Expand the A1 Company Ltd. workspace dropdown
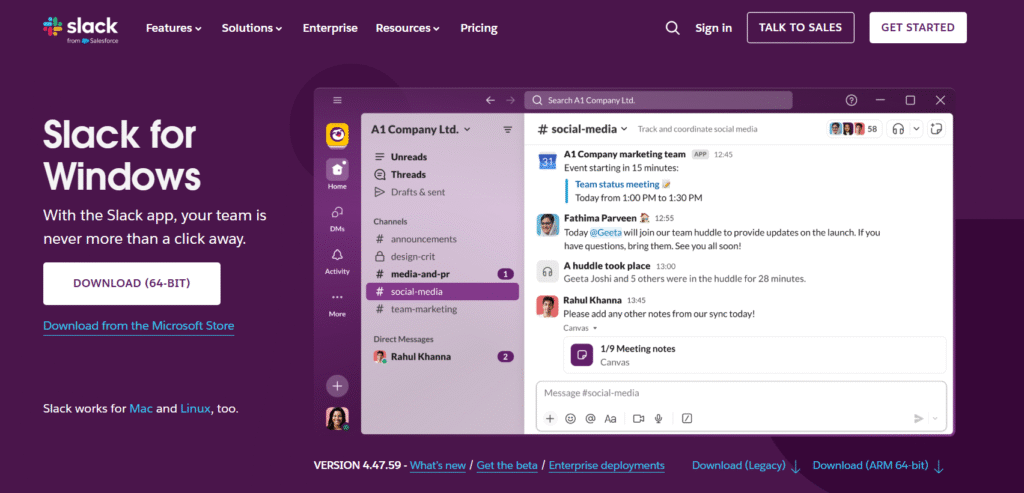The width and height of the screenshot is (1024, 493). click(421, 130)
